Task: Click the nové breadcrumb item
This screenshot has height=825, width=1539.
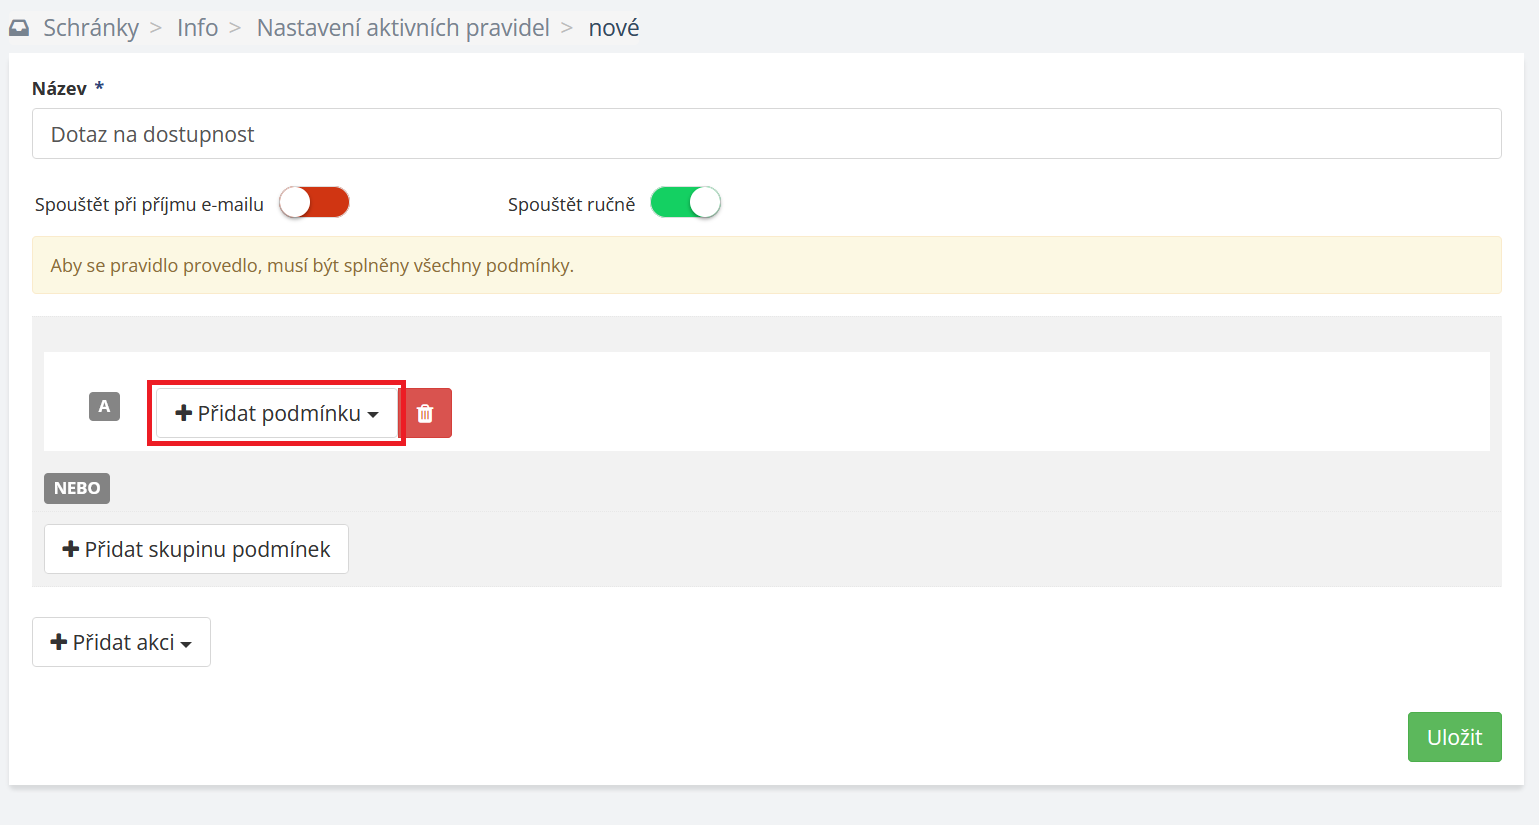Action: click(x=614, y=28)
